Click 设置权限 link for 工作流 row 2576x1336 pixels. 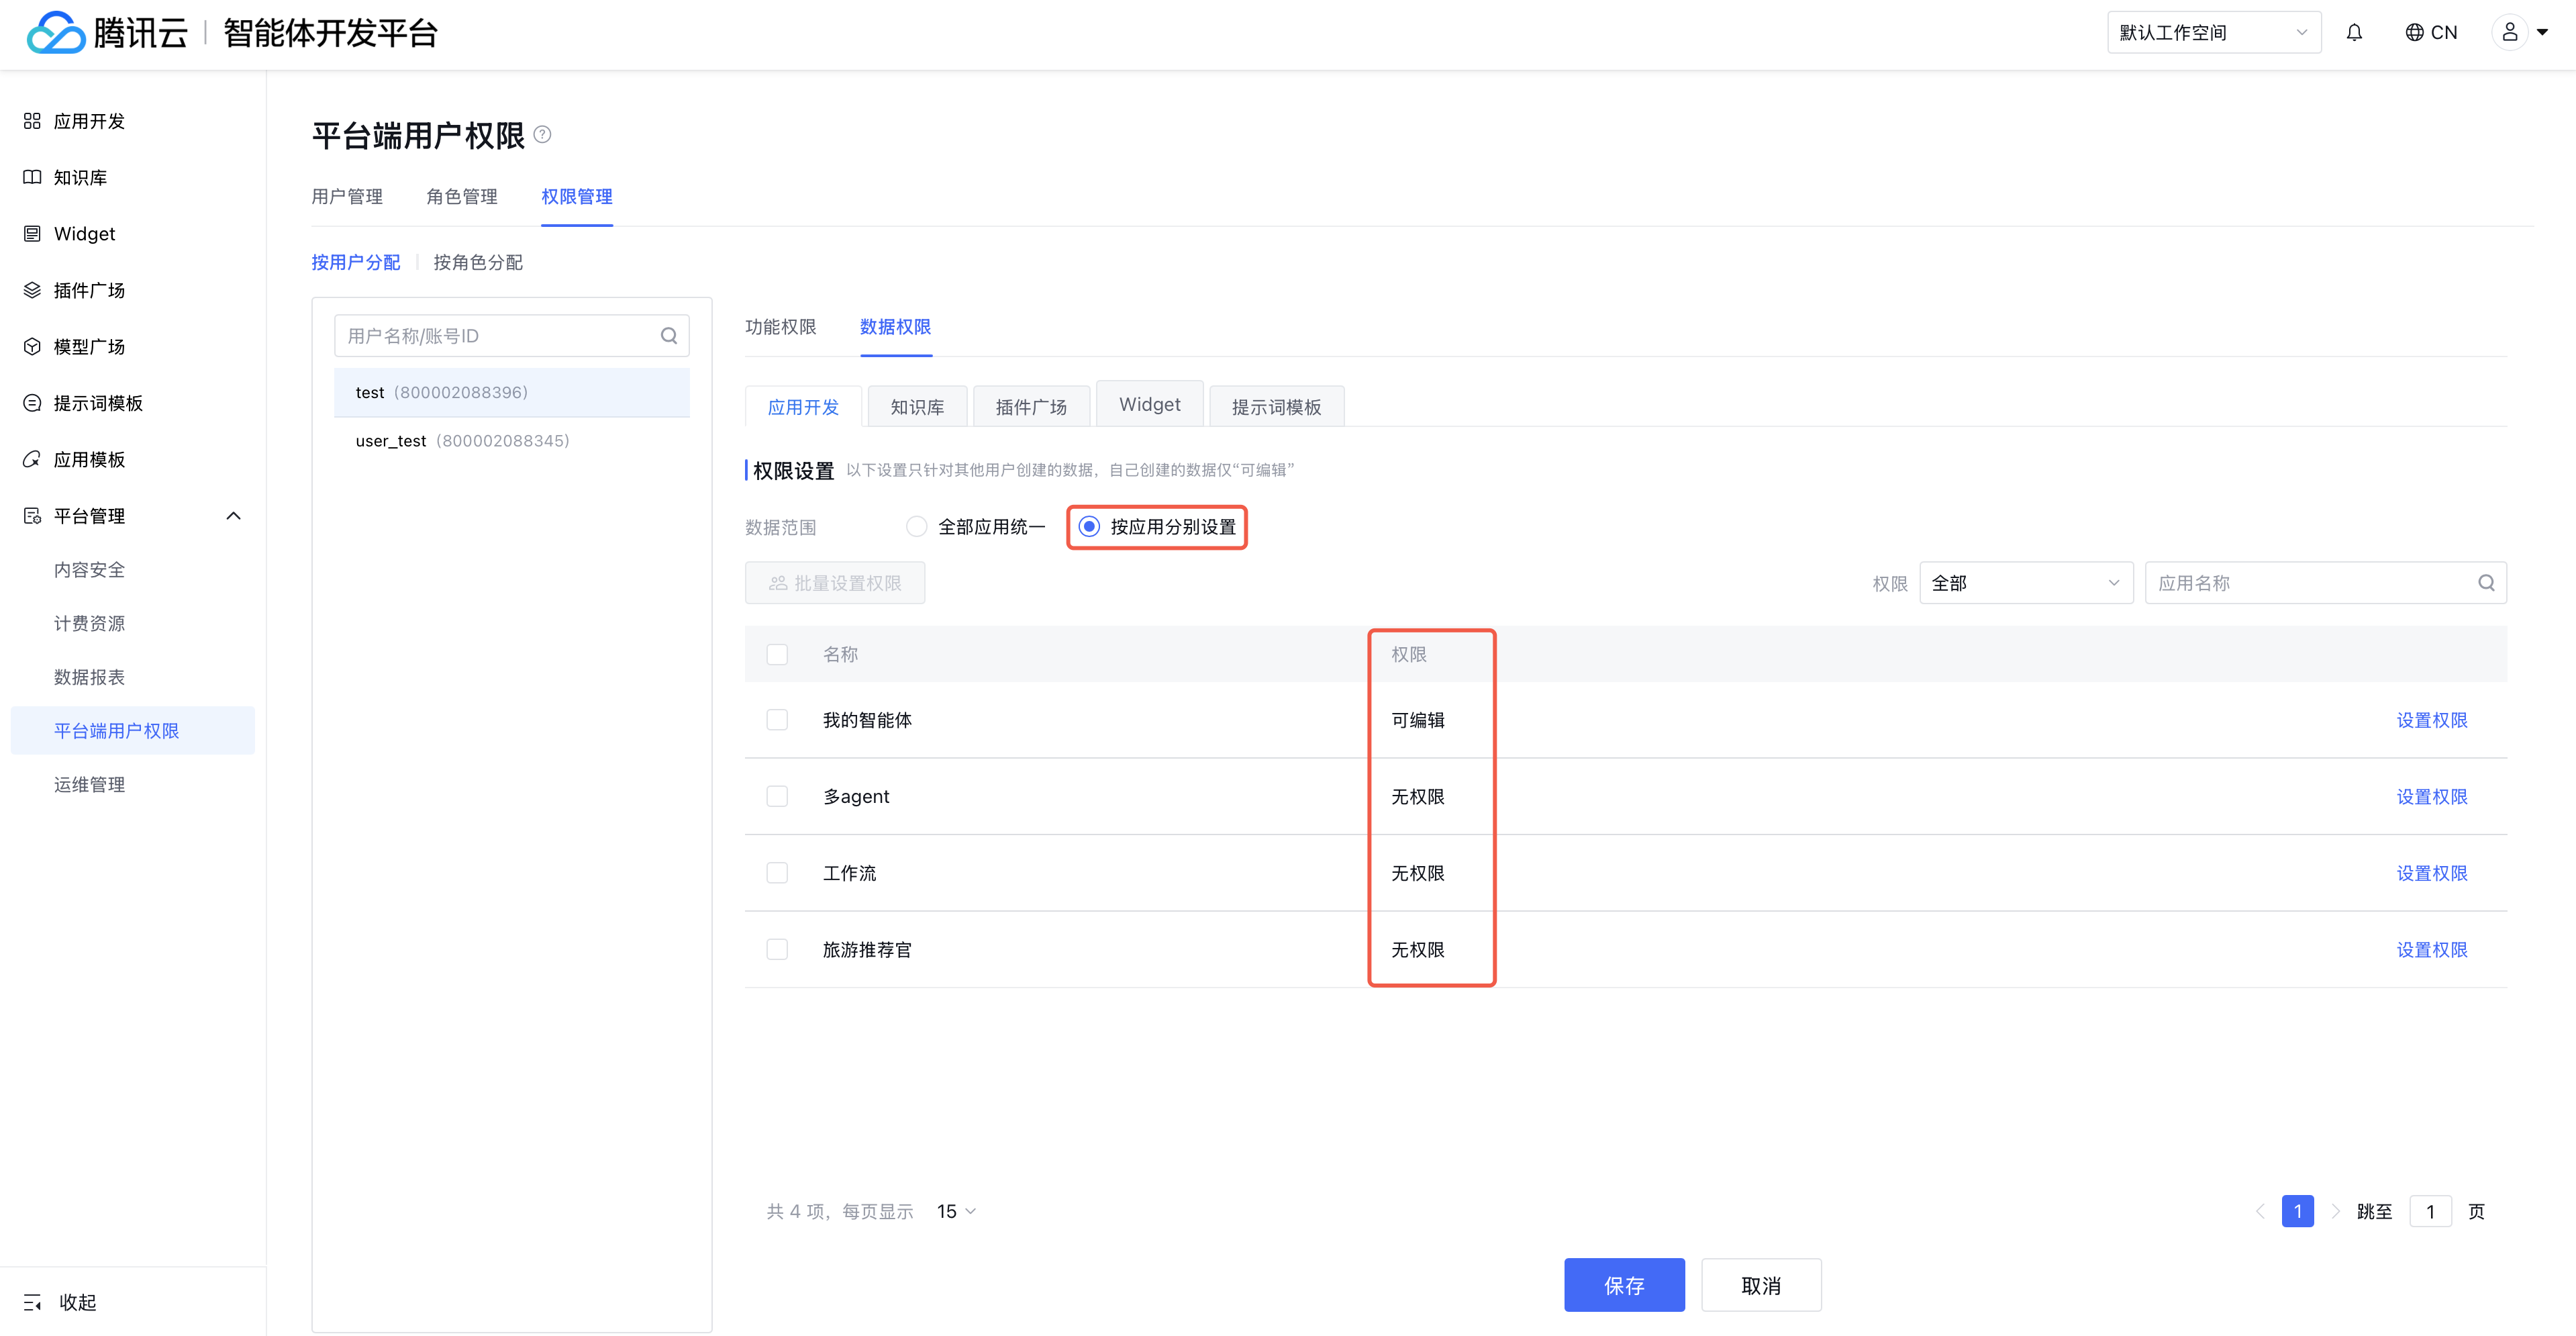2431,873
